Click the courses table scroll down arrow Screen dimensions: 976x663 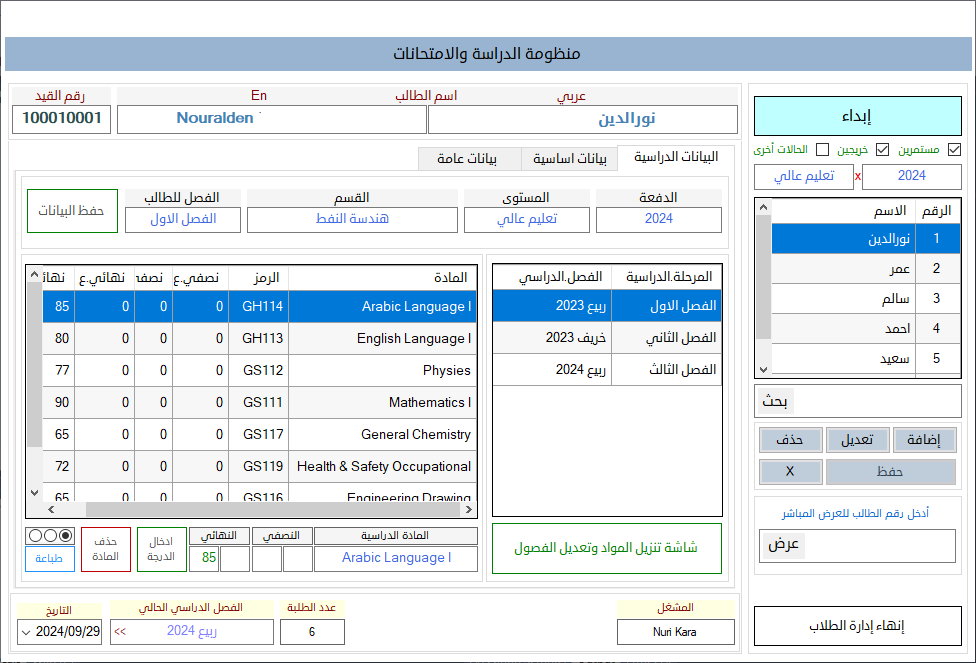35,493
